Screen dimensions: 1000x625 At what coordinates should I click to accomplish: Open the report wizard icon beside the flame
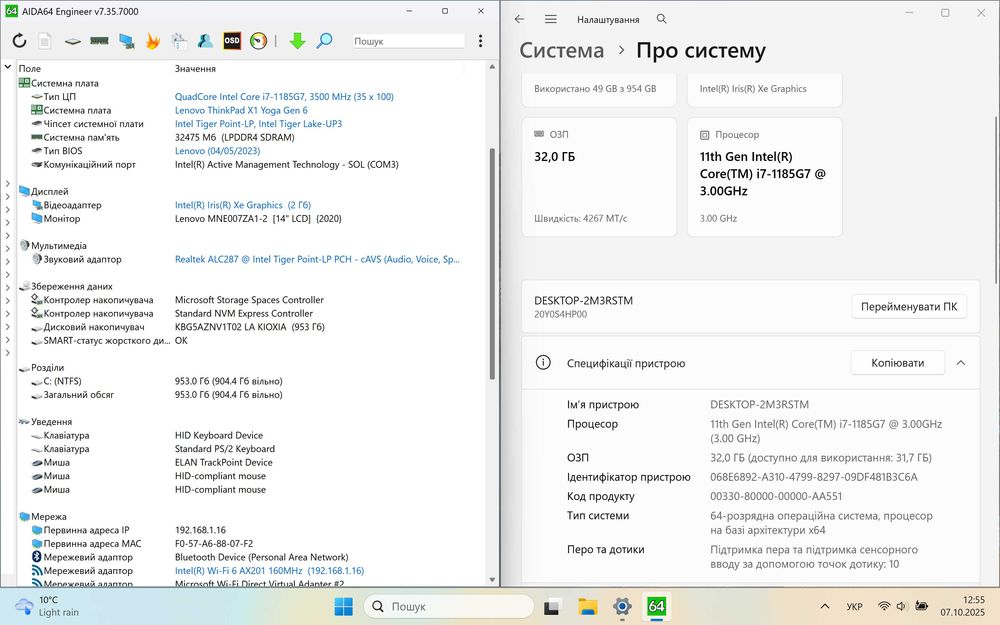(x=179, y=41)
